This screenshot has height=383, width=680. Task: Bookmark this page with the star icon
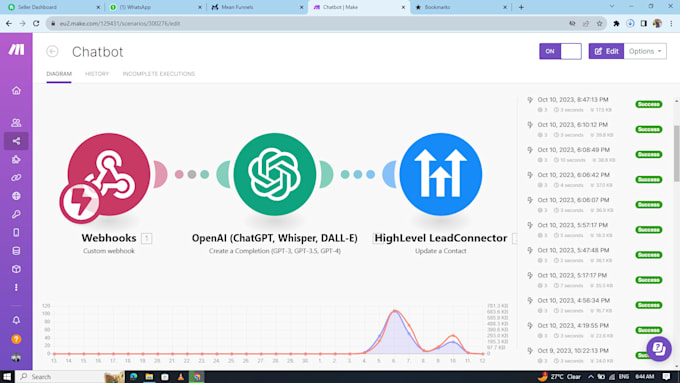tap(600, 23)
